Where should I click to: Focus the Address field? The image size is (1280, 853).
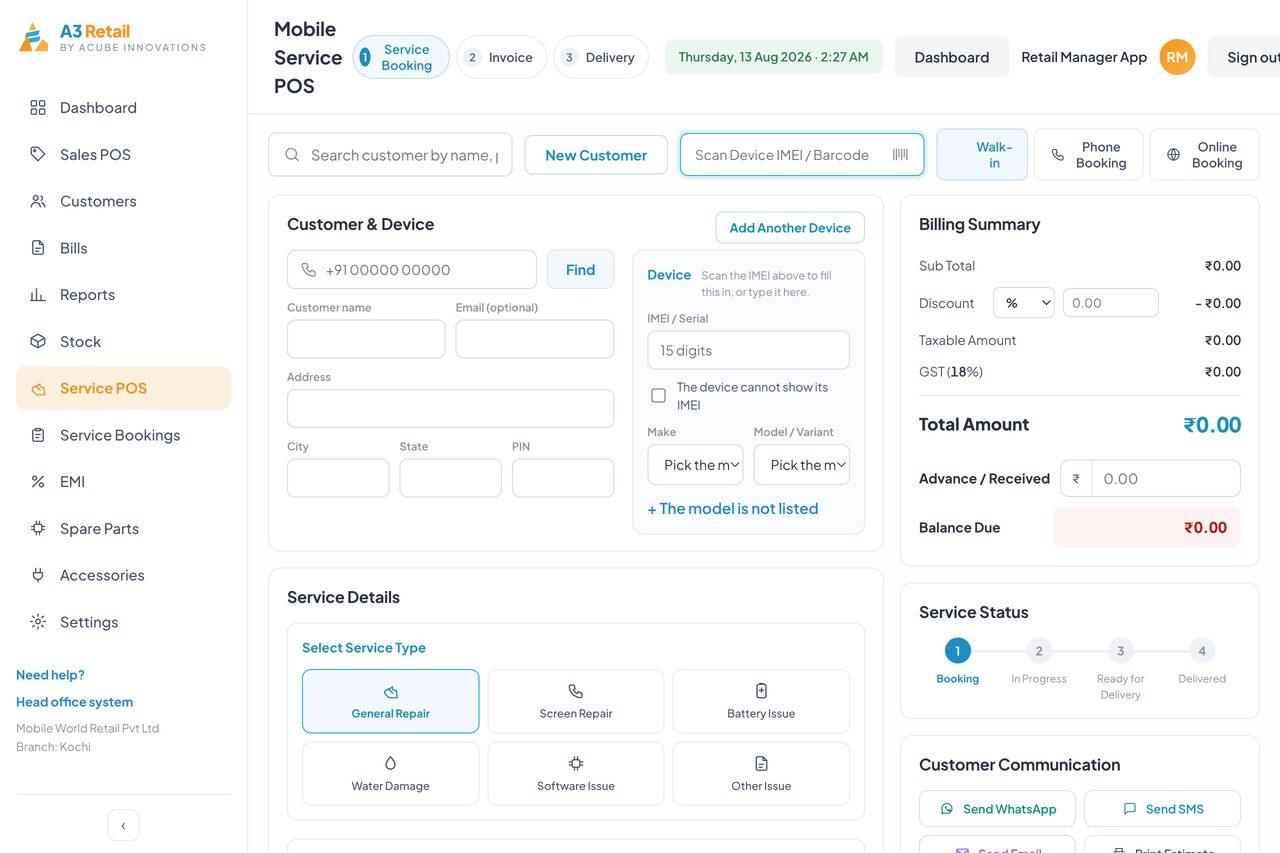tap(451, 408)
